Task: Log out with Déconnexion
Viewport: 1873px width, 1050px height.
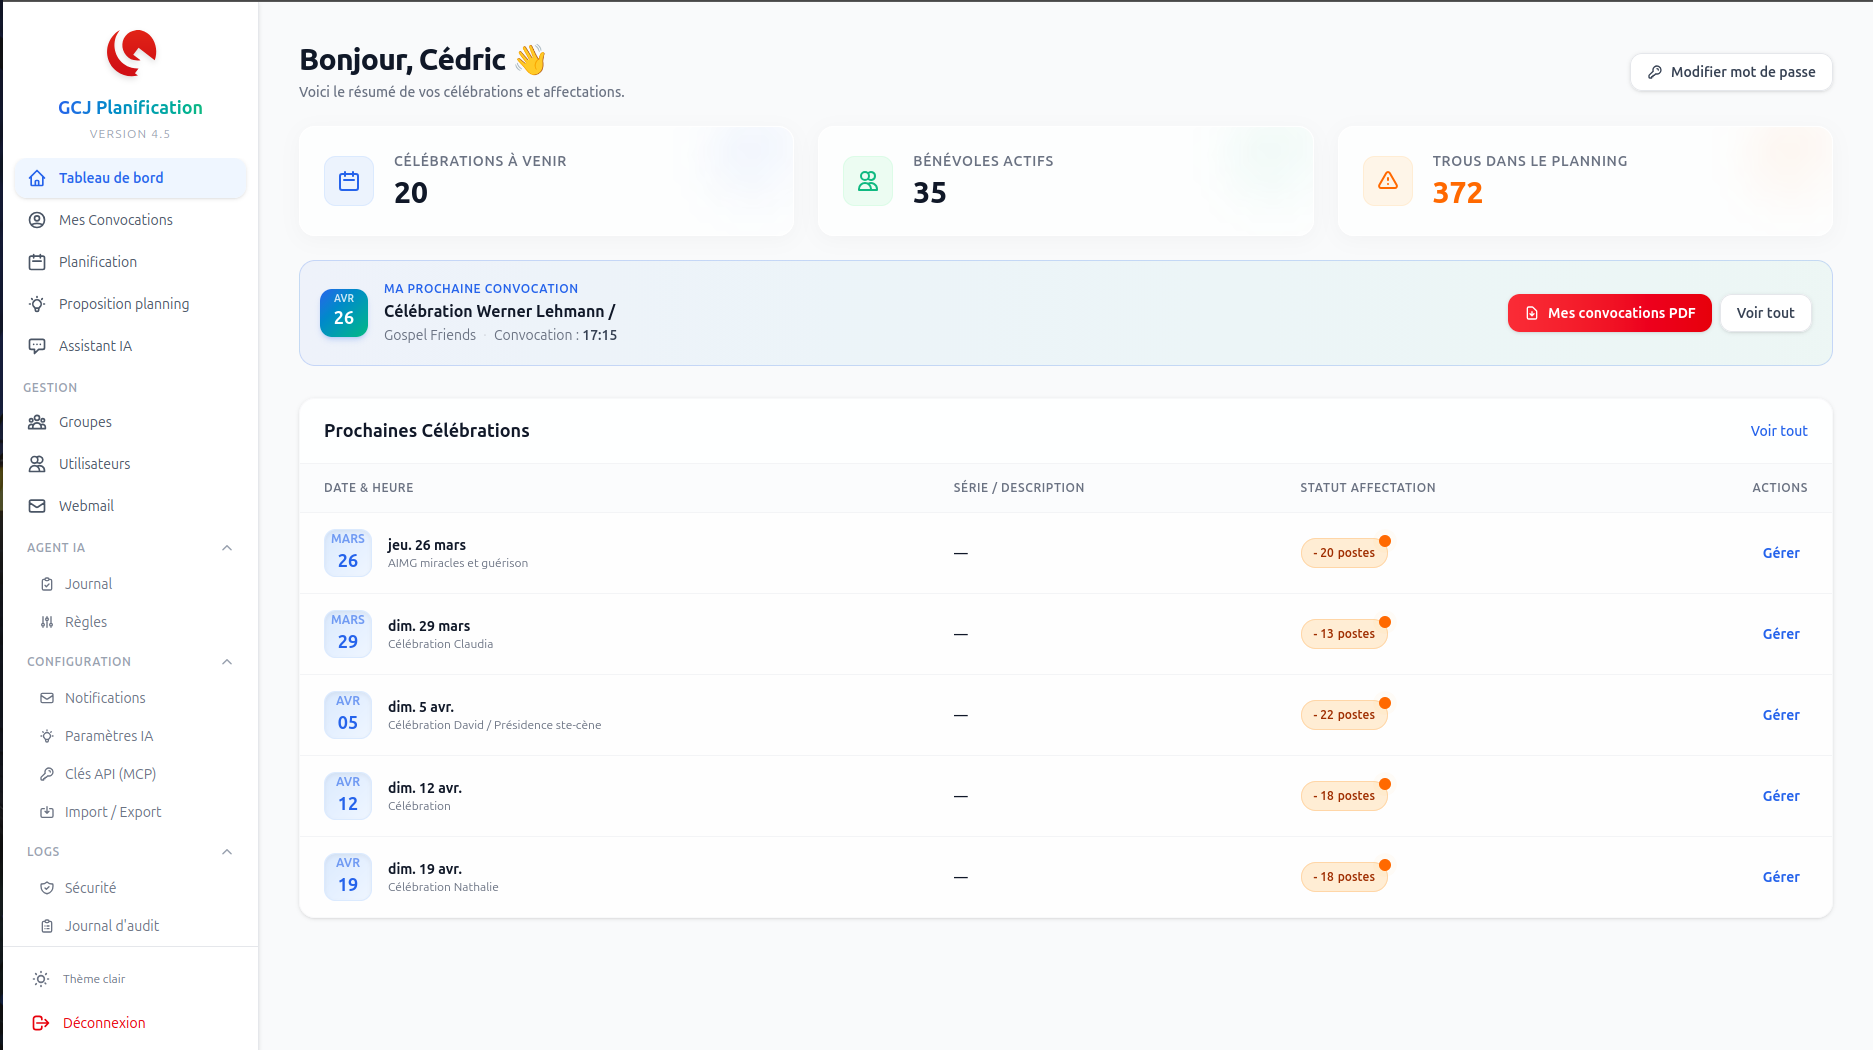Action: click(x=103, y=1023)
